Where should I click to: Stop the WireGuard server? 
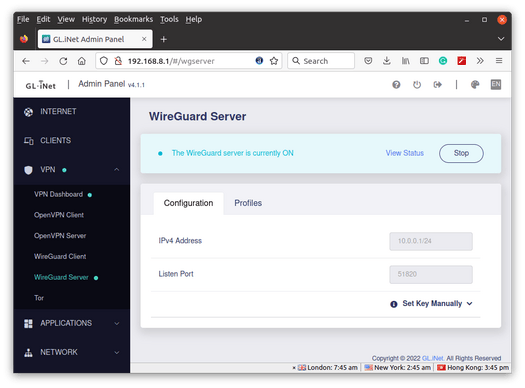pos(461,153)
